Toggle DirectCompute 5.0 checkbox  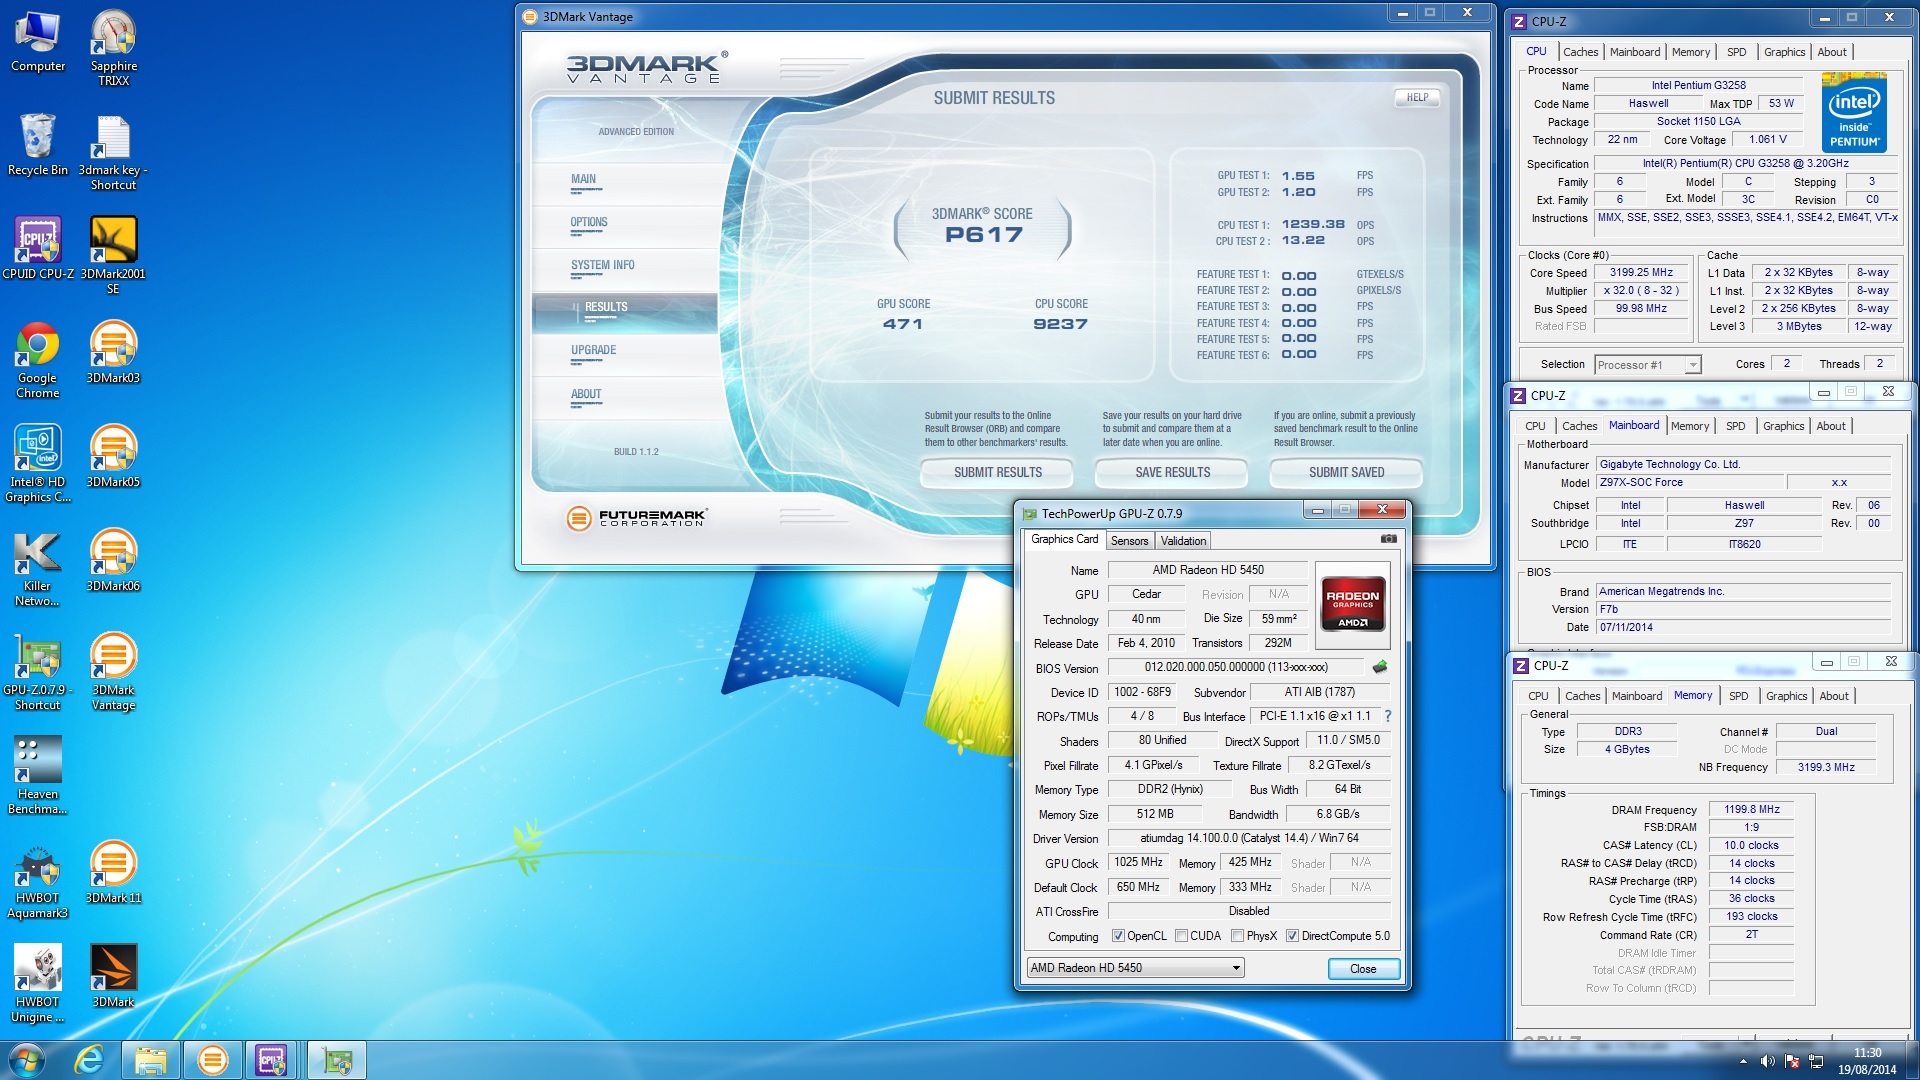pyautogui.click(x=1292, y=936)
